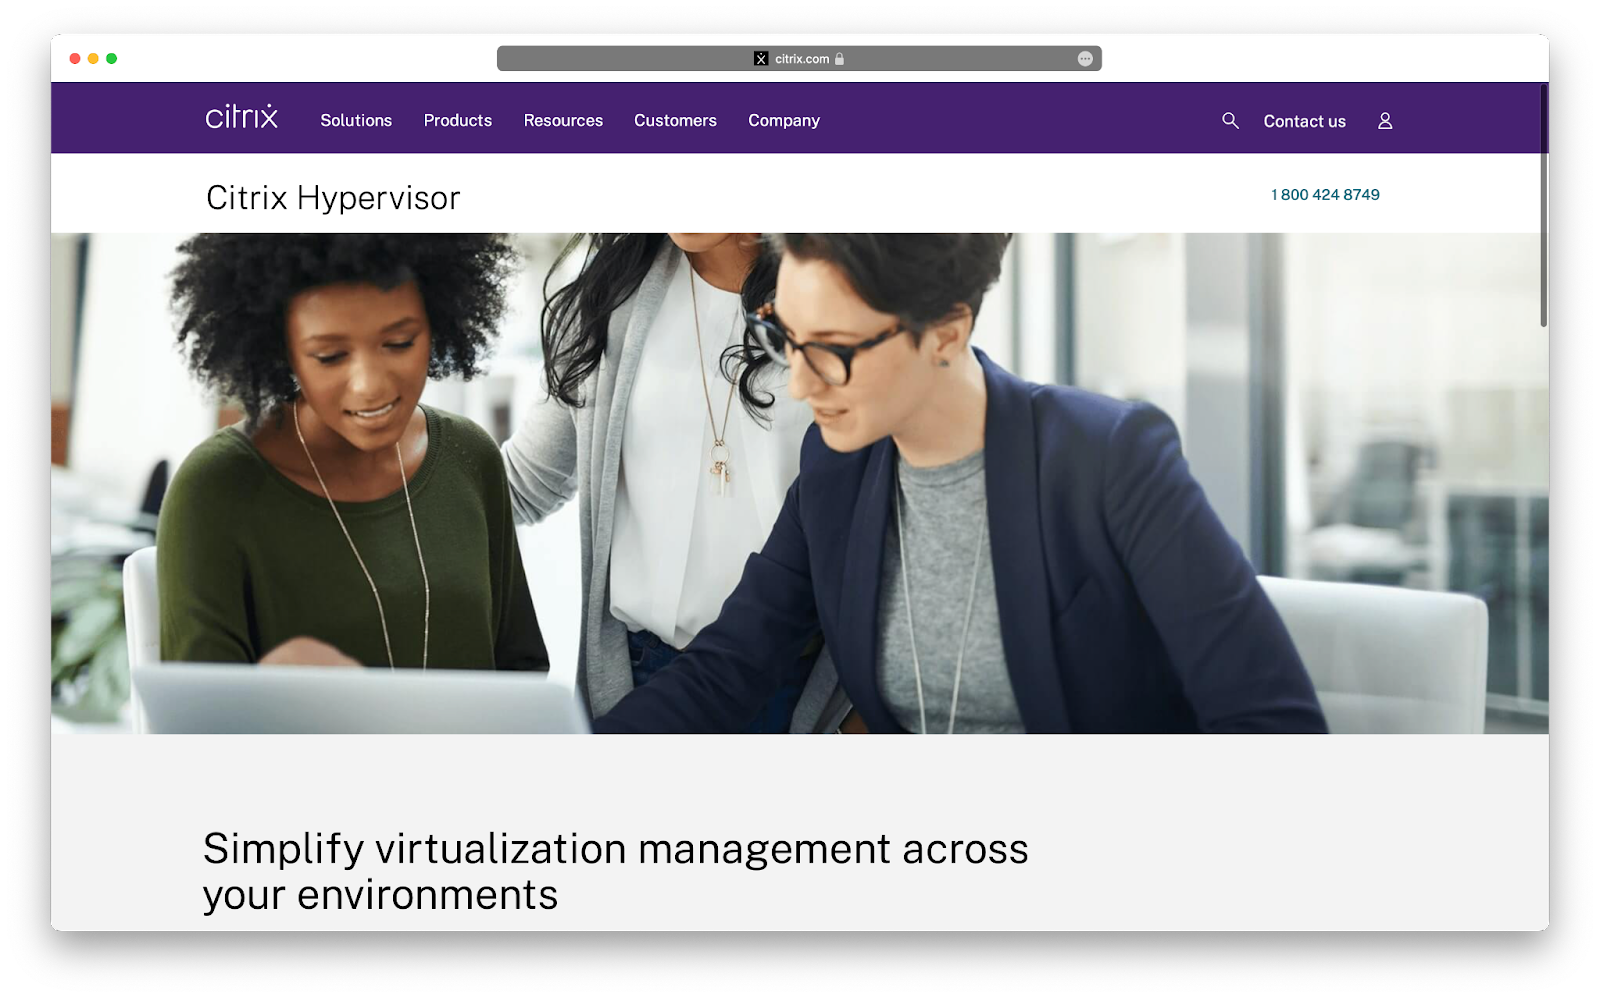Open the user account profile icon
This screenshot has height=998, width=1600.
(x=1385, y=120)
